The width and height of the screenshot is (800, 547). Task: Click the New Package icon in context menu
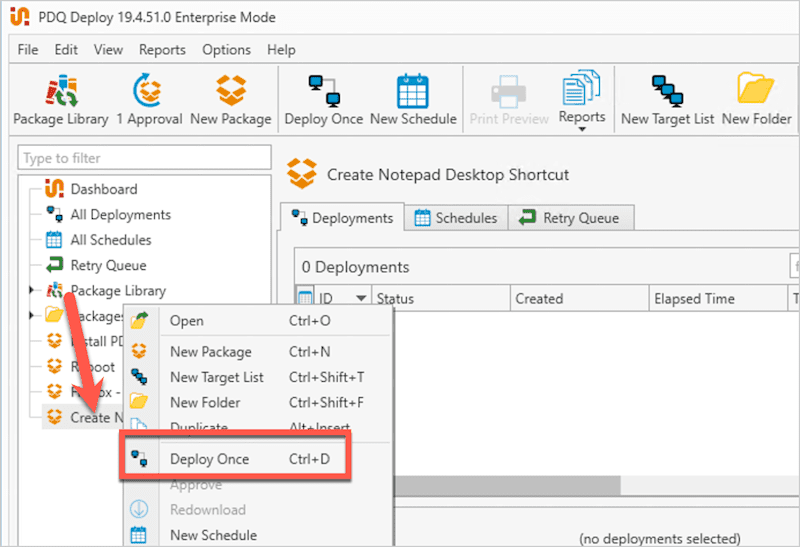point(139,351)
